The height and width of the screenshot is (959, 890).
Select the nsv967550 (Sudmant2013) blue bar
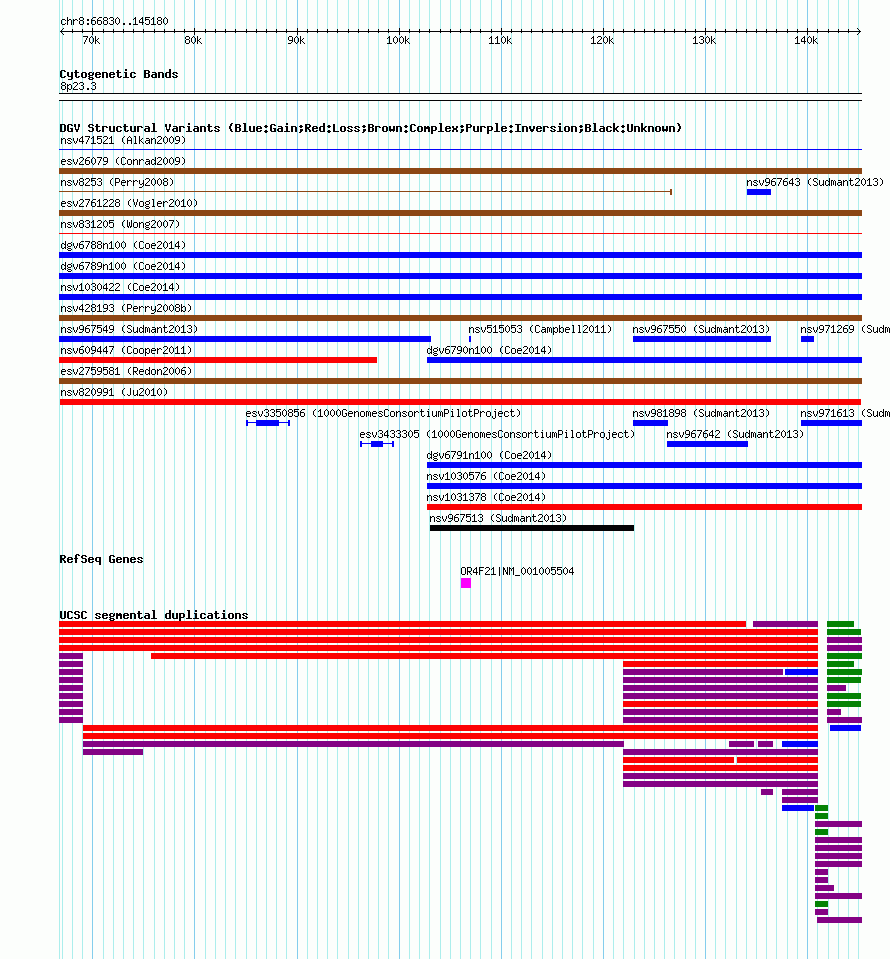pyautogui.click(x=702, y=339)
